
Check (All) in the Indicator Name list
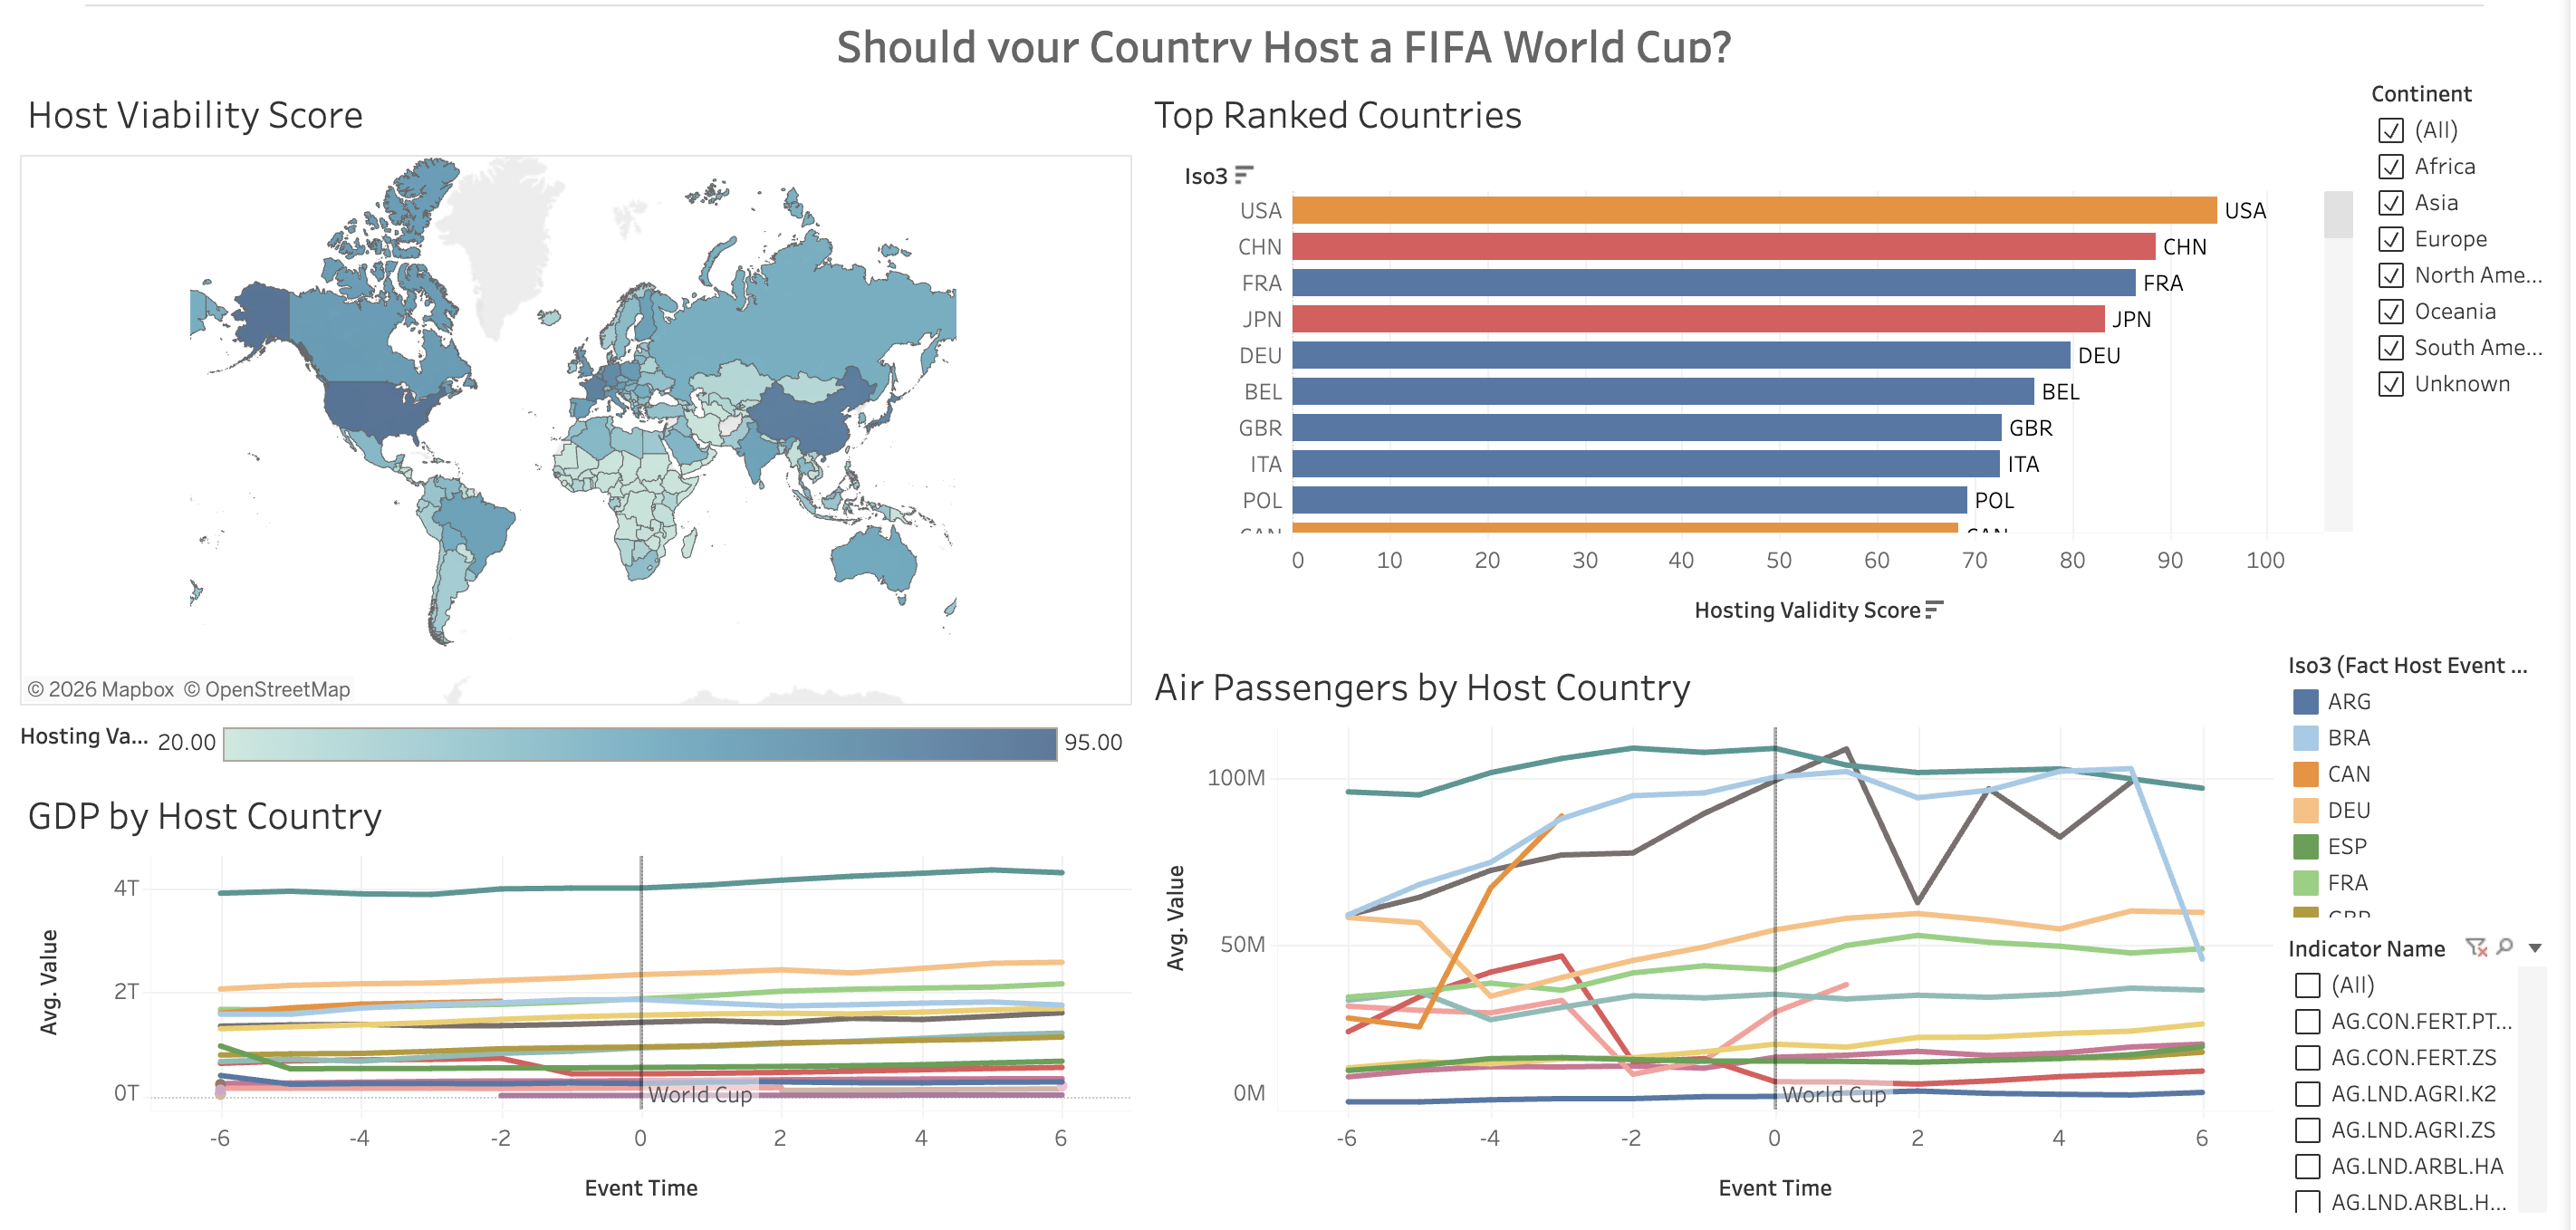click(x=2307, y=986)
